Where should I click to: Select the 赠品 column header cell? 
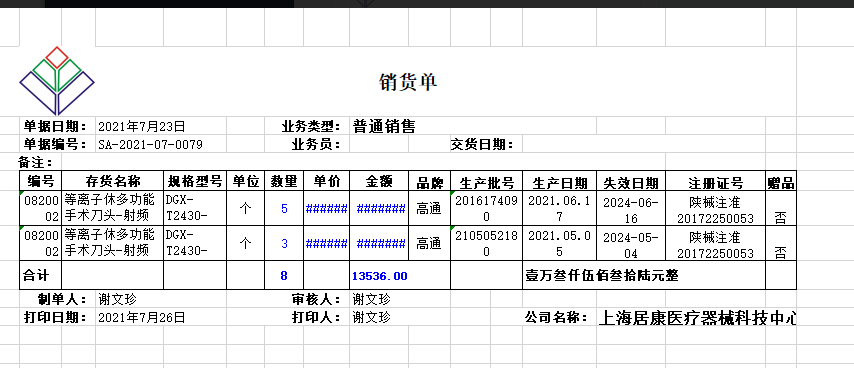780,181
